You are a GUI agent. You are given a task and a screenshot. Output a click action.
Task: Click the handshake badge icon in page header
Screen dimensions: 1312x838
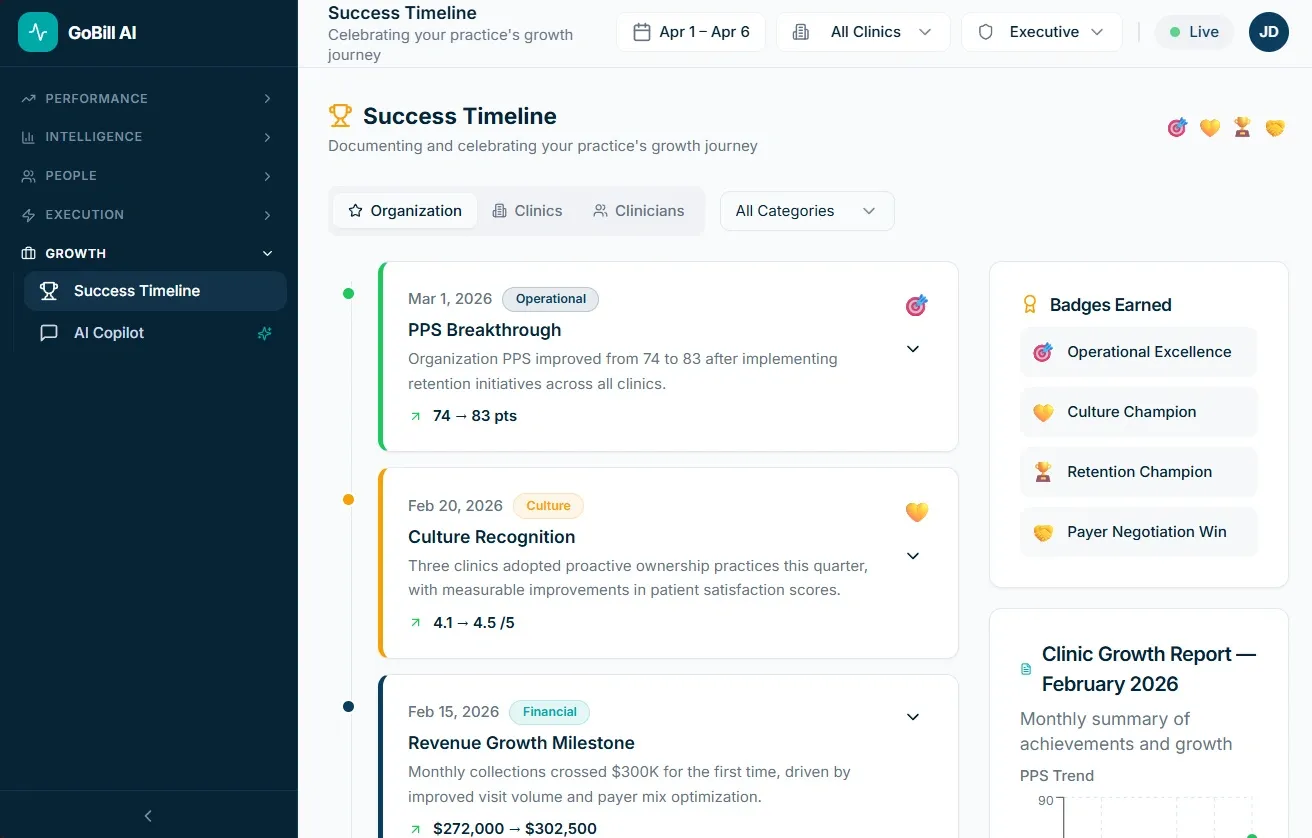click(x=1275, y=128)
